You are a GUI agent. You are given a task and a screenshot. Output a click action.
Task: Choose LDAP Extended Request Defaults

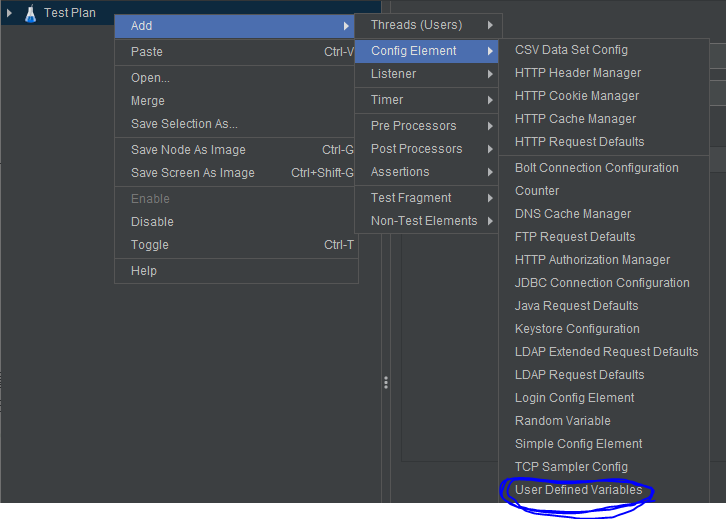click(604, 352)
